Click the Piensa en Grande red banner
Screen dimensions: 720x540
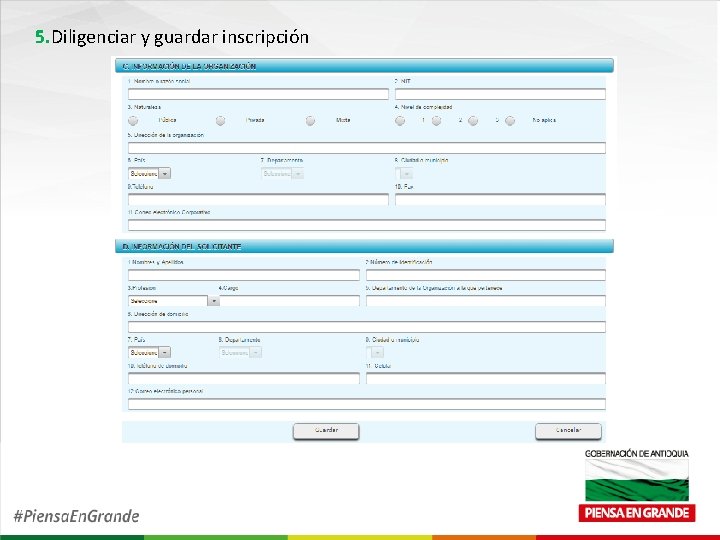pyautogui.click(x=637, y=513)
